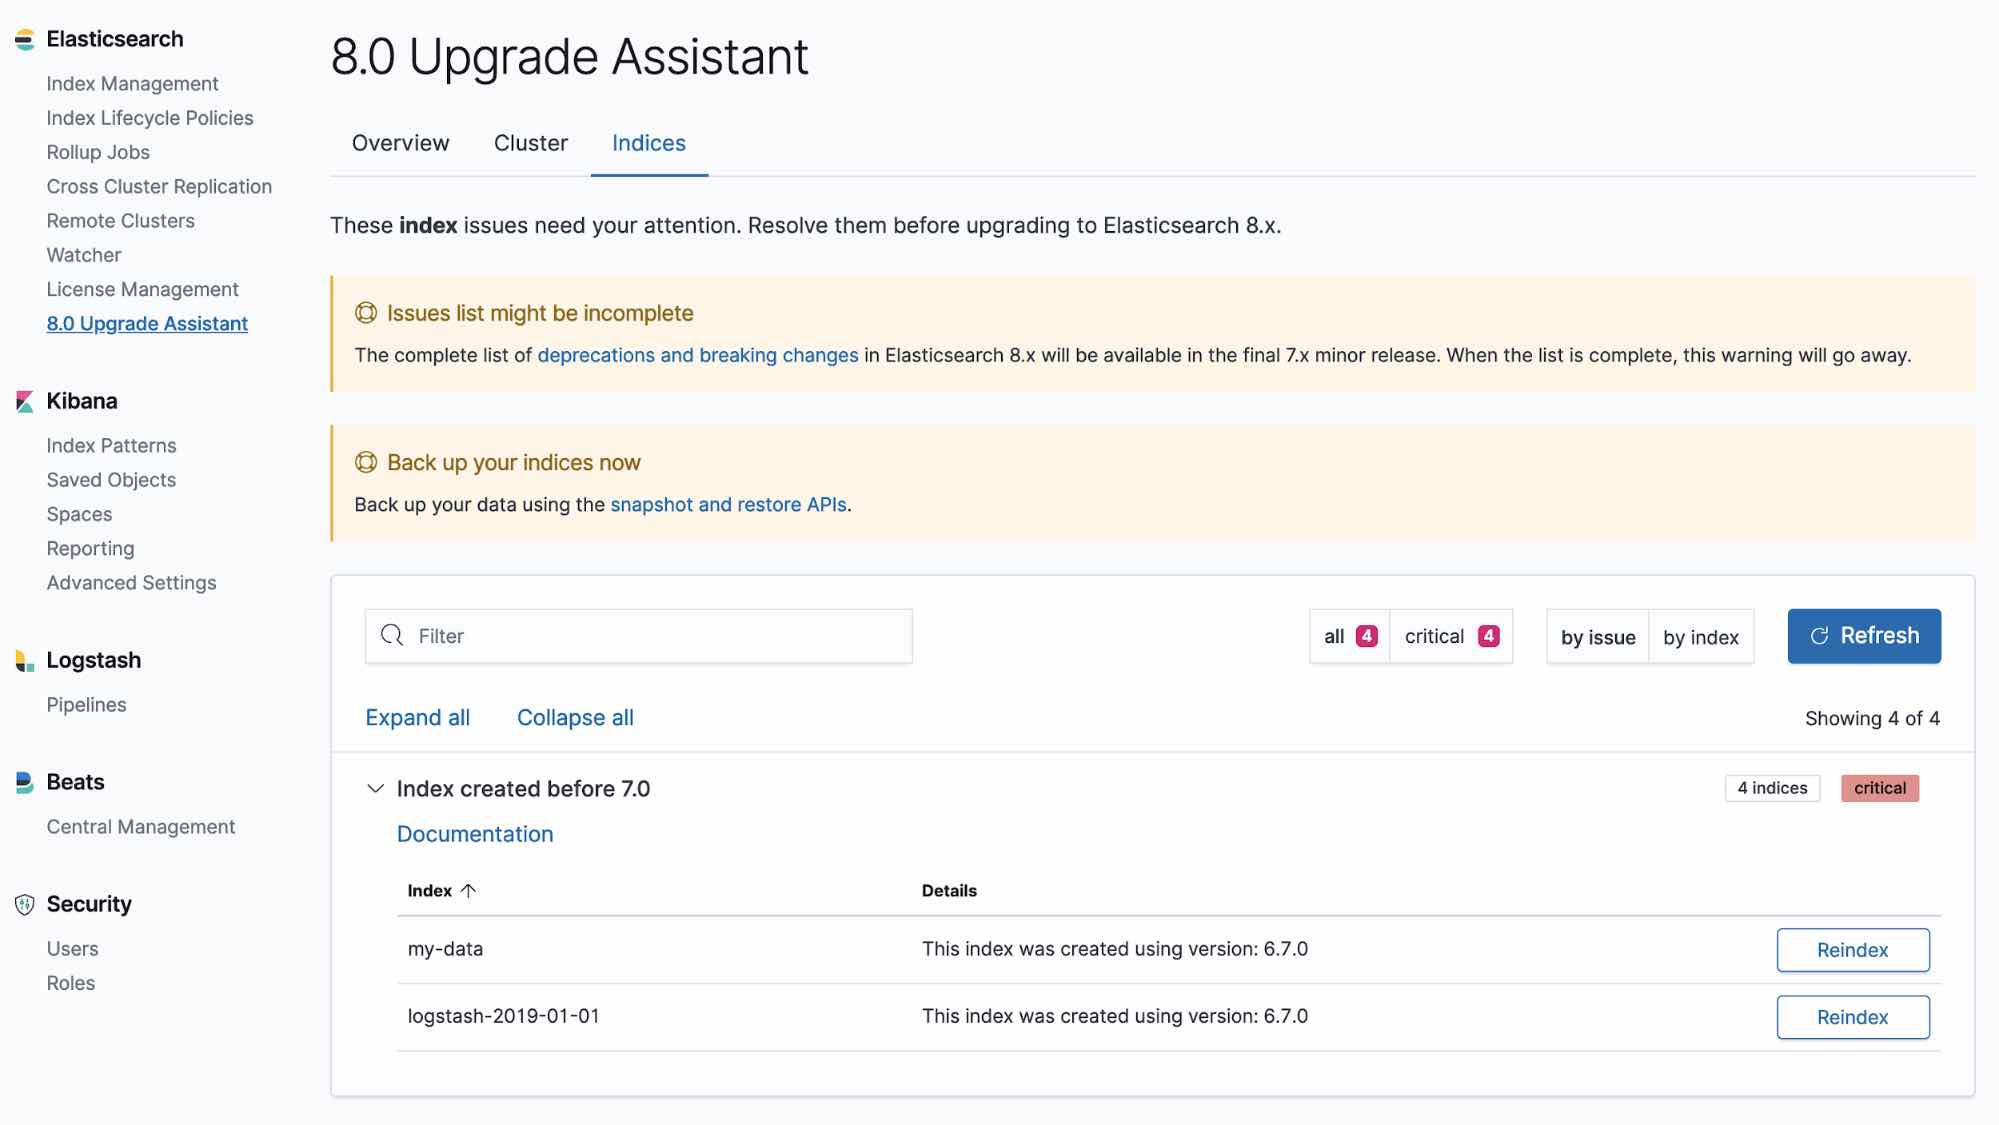Collapse all index issues
Viewport: 1999px width, 1125px height.
(x=575, y=716)
